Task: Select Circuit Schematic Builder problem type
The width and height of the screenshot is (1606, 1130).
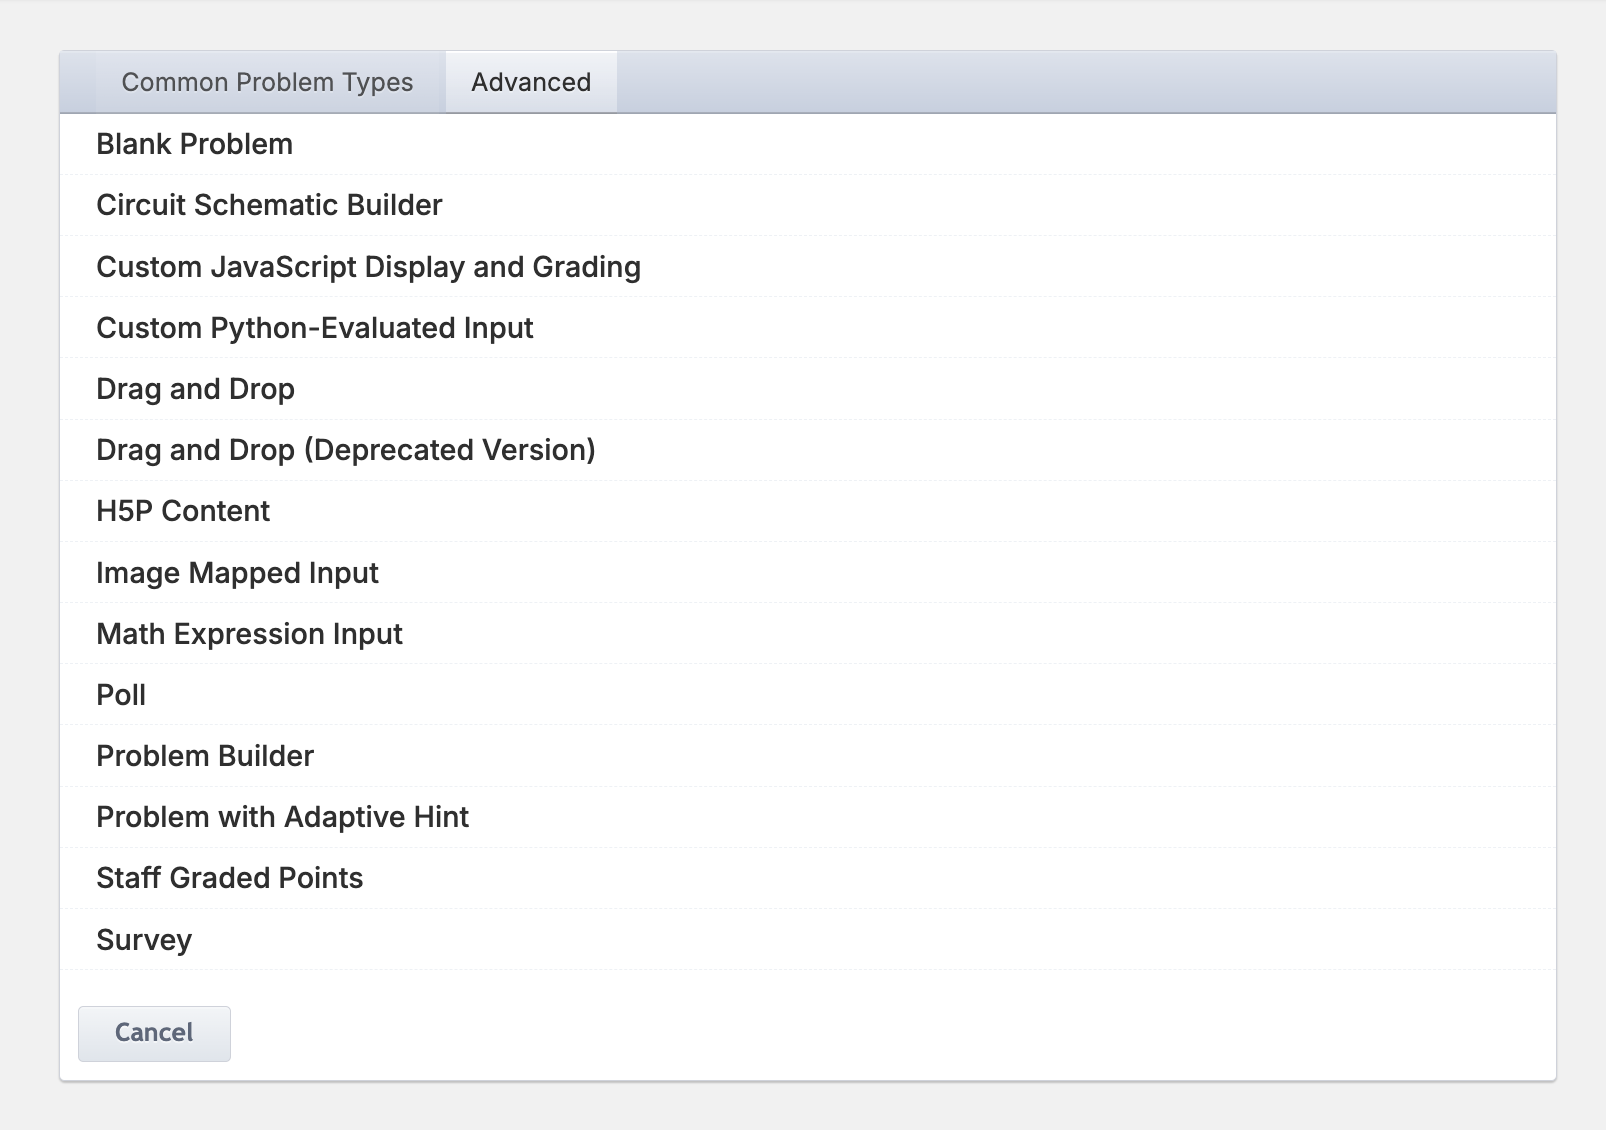Action: click(269, 205)
